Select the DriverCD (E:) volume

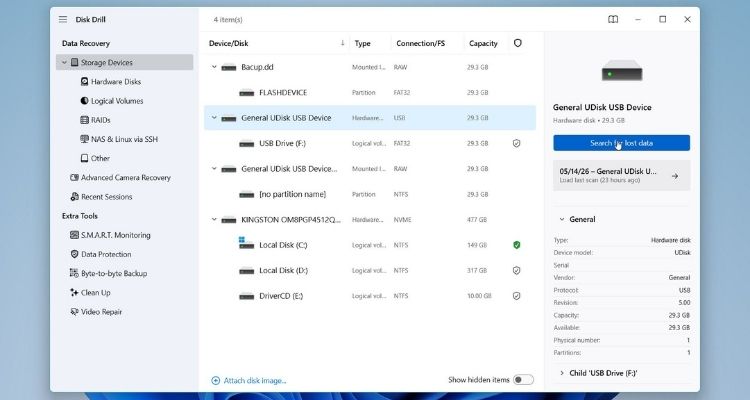click(370, 296)
